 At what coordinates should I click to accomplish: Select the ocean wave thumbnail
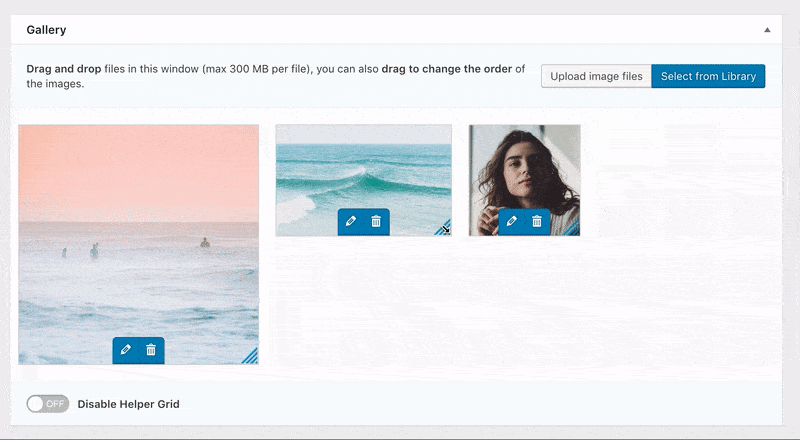pyautogui.click(x=363, y=165)
